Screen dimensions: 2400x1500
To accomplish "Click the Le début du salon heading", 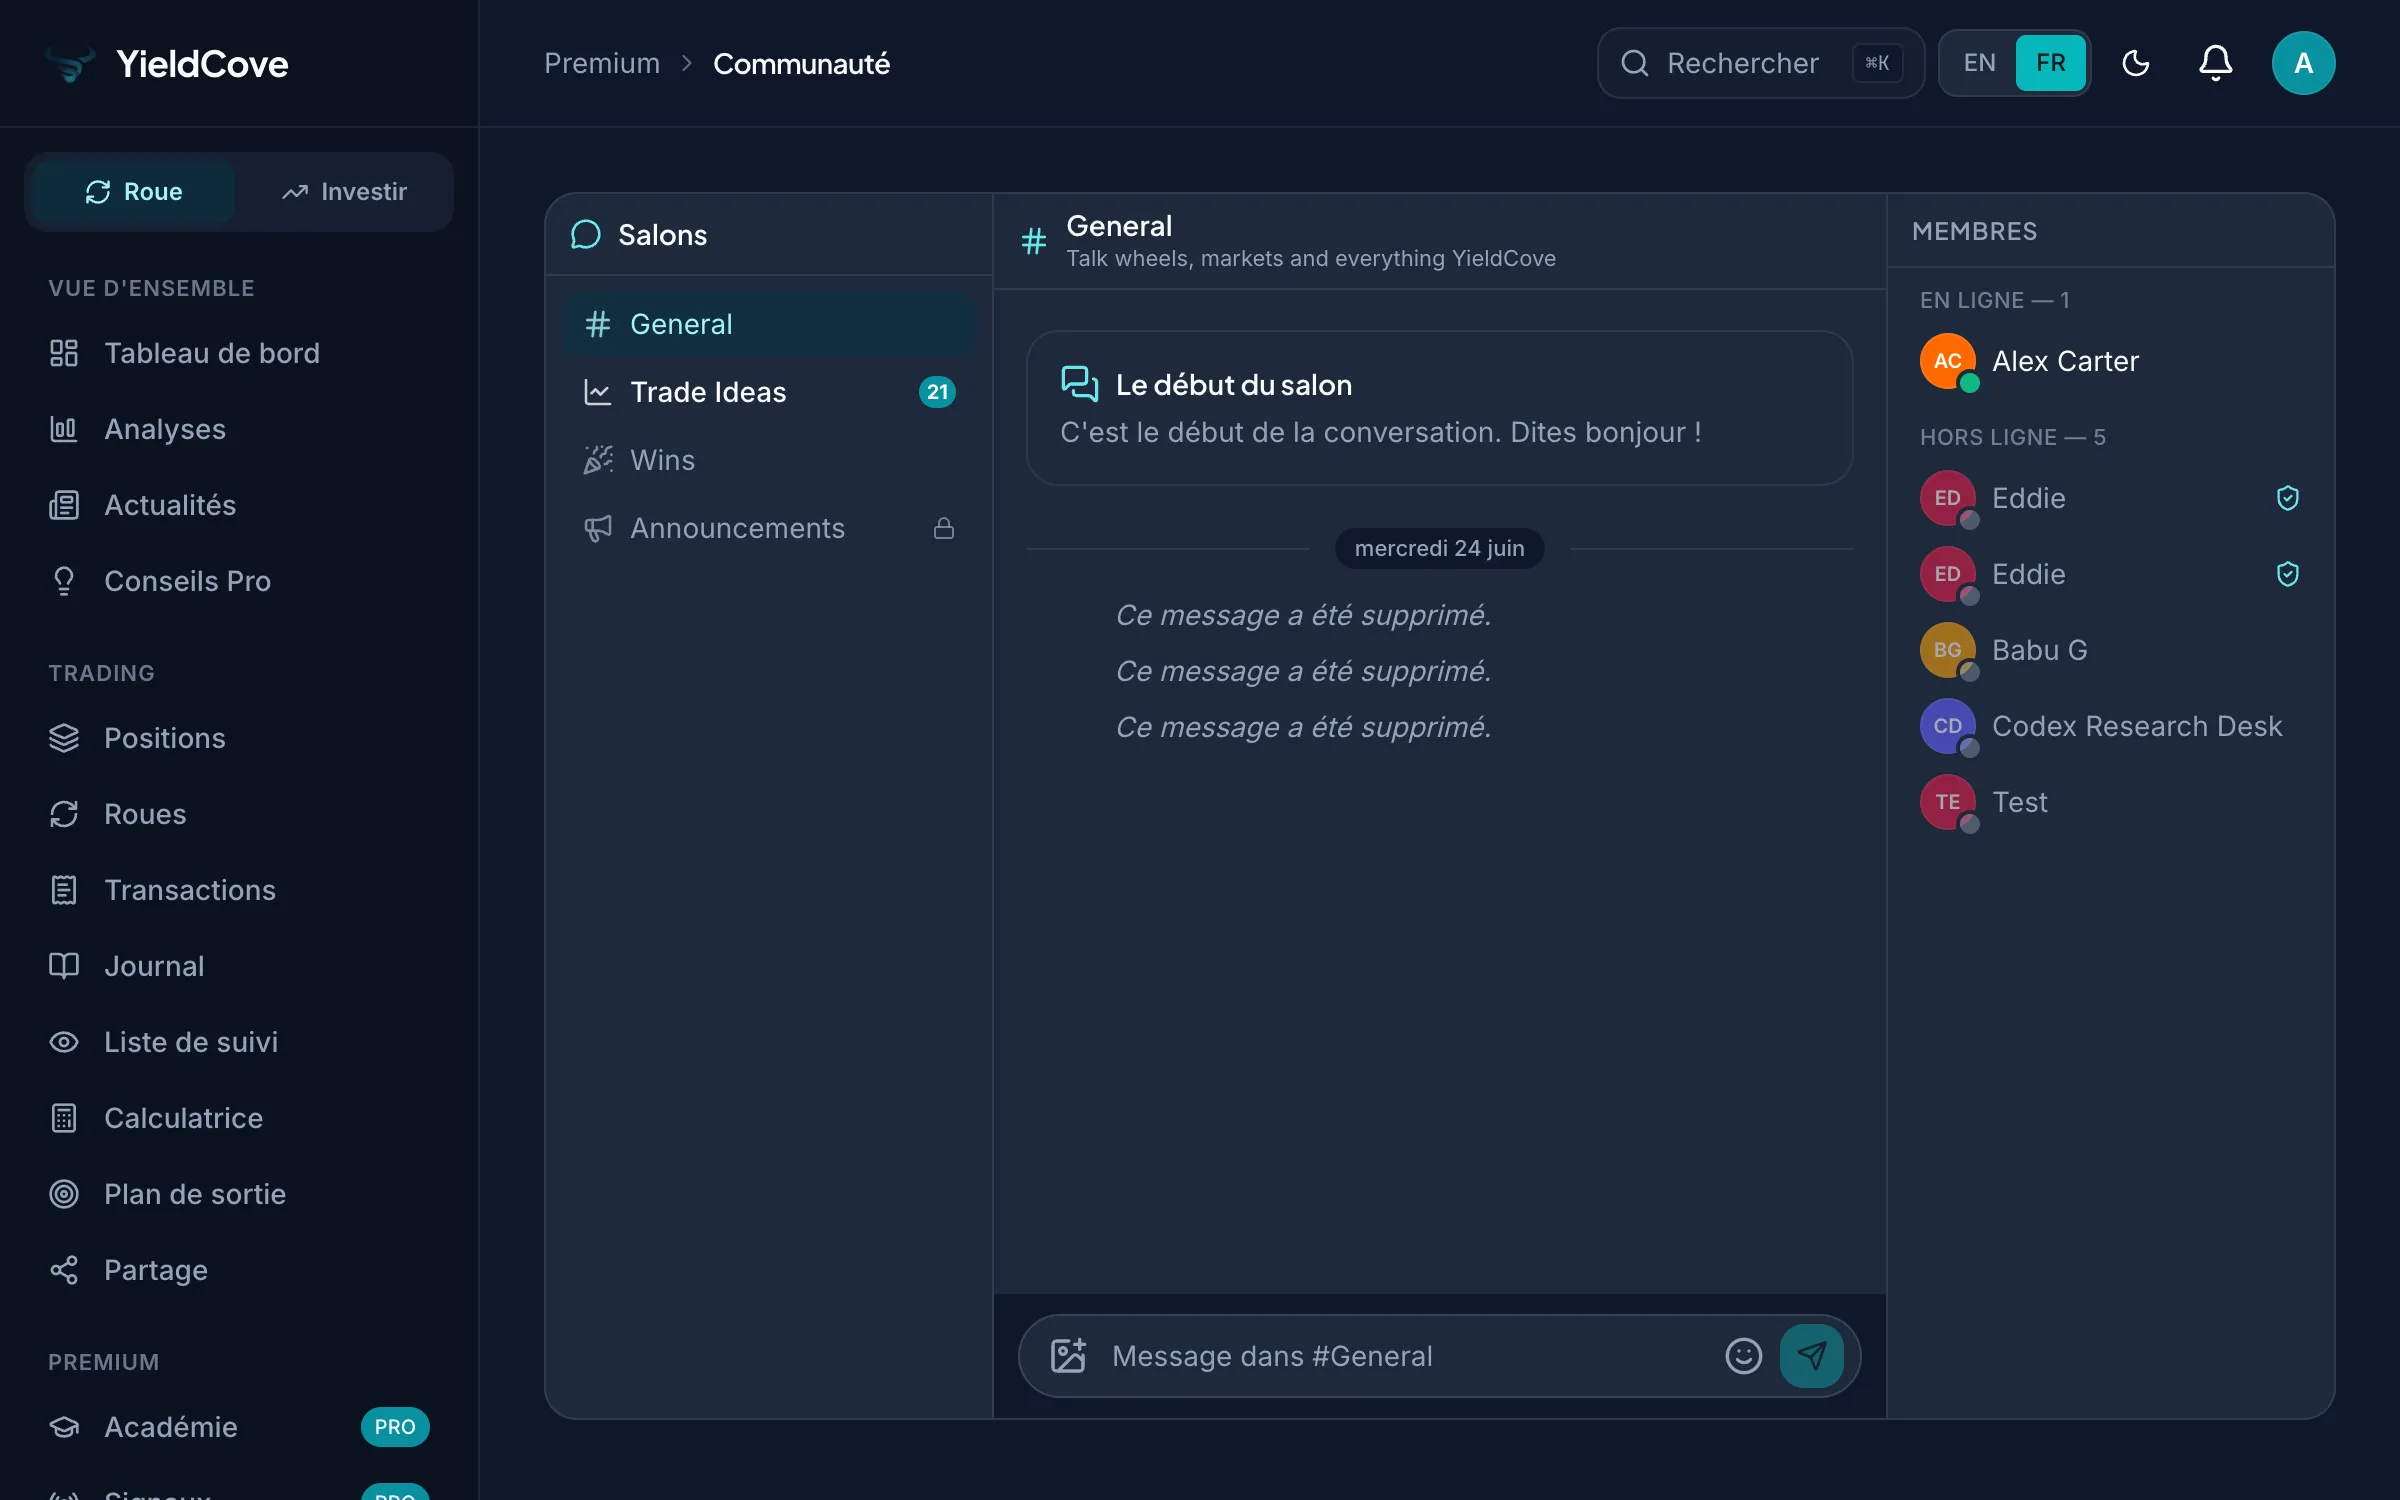I will point(1234,385).
